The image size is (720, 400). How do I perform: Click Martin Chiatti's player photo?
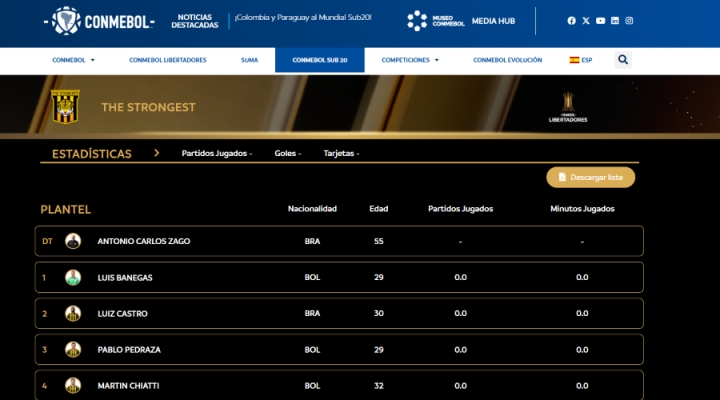click(x=73, y=386)
